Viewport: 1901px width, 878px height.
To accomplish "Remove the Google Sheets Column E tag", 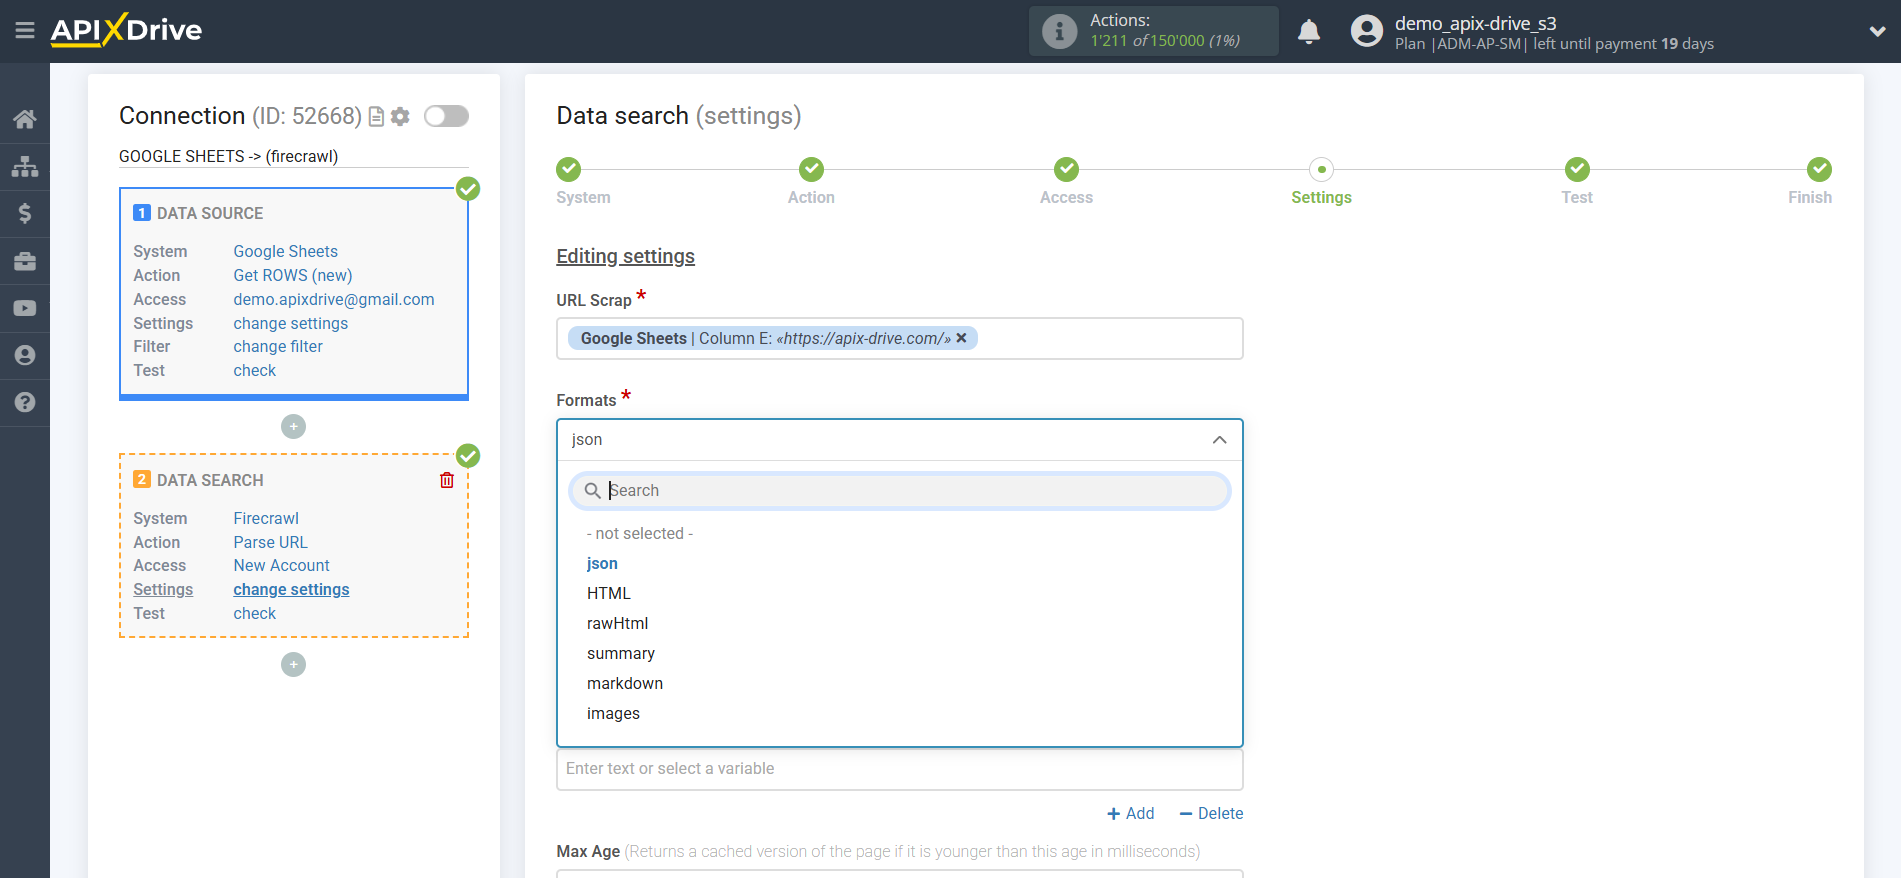I will pyautogui.click(x=961, y=338).
